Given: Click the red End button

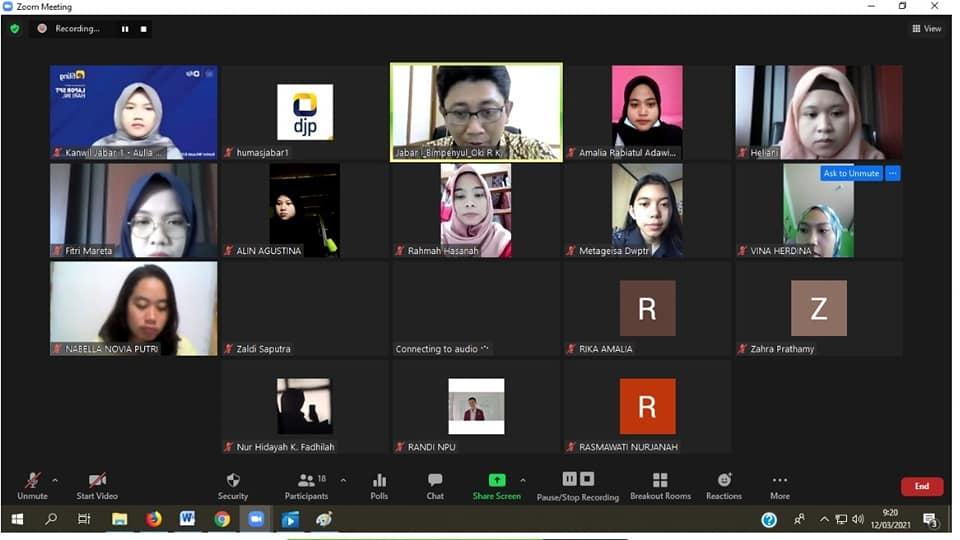Looking at the screenshot, I should 921,486.
